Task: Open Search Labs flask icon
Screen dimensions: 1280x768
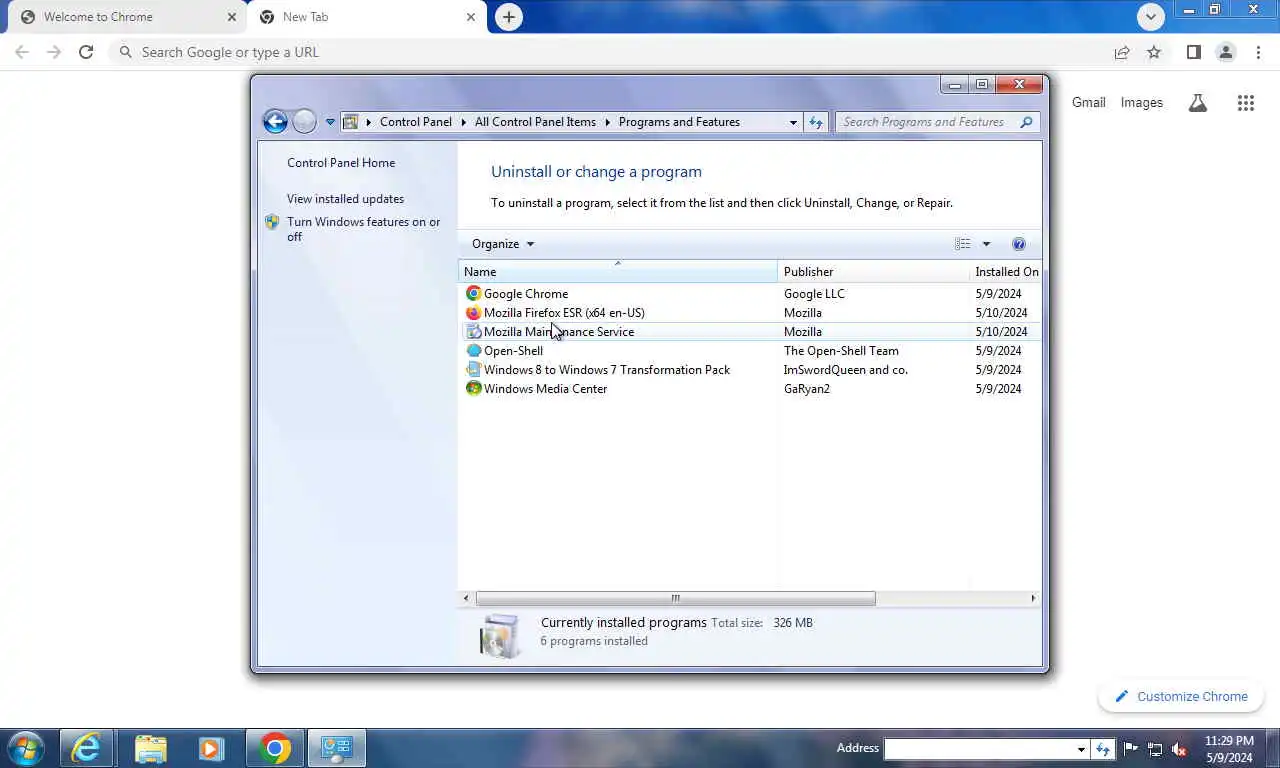Action: [1197, 102]
